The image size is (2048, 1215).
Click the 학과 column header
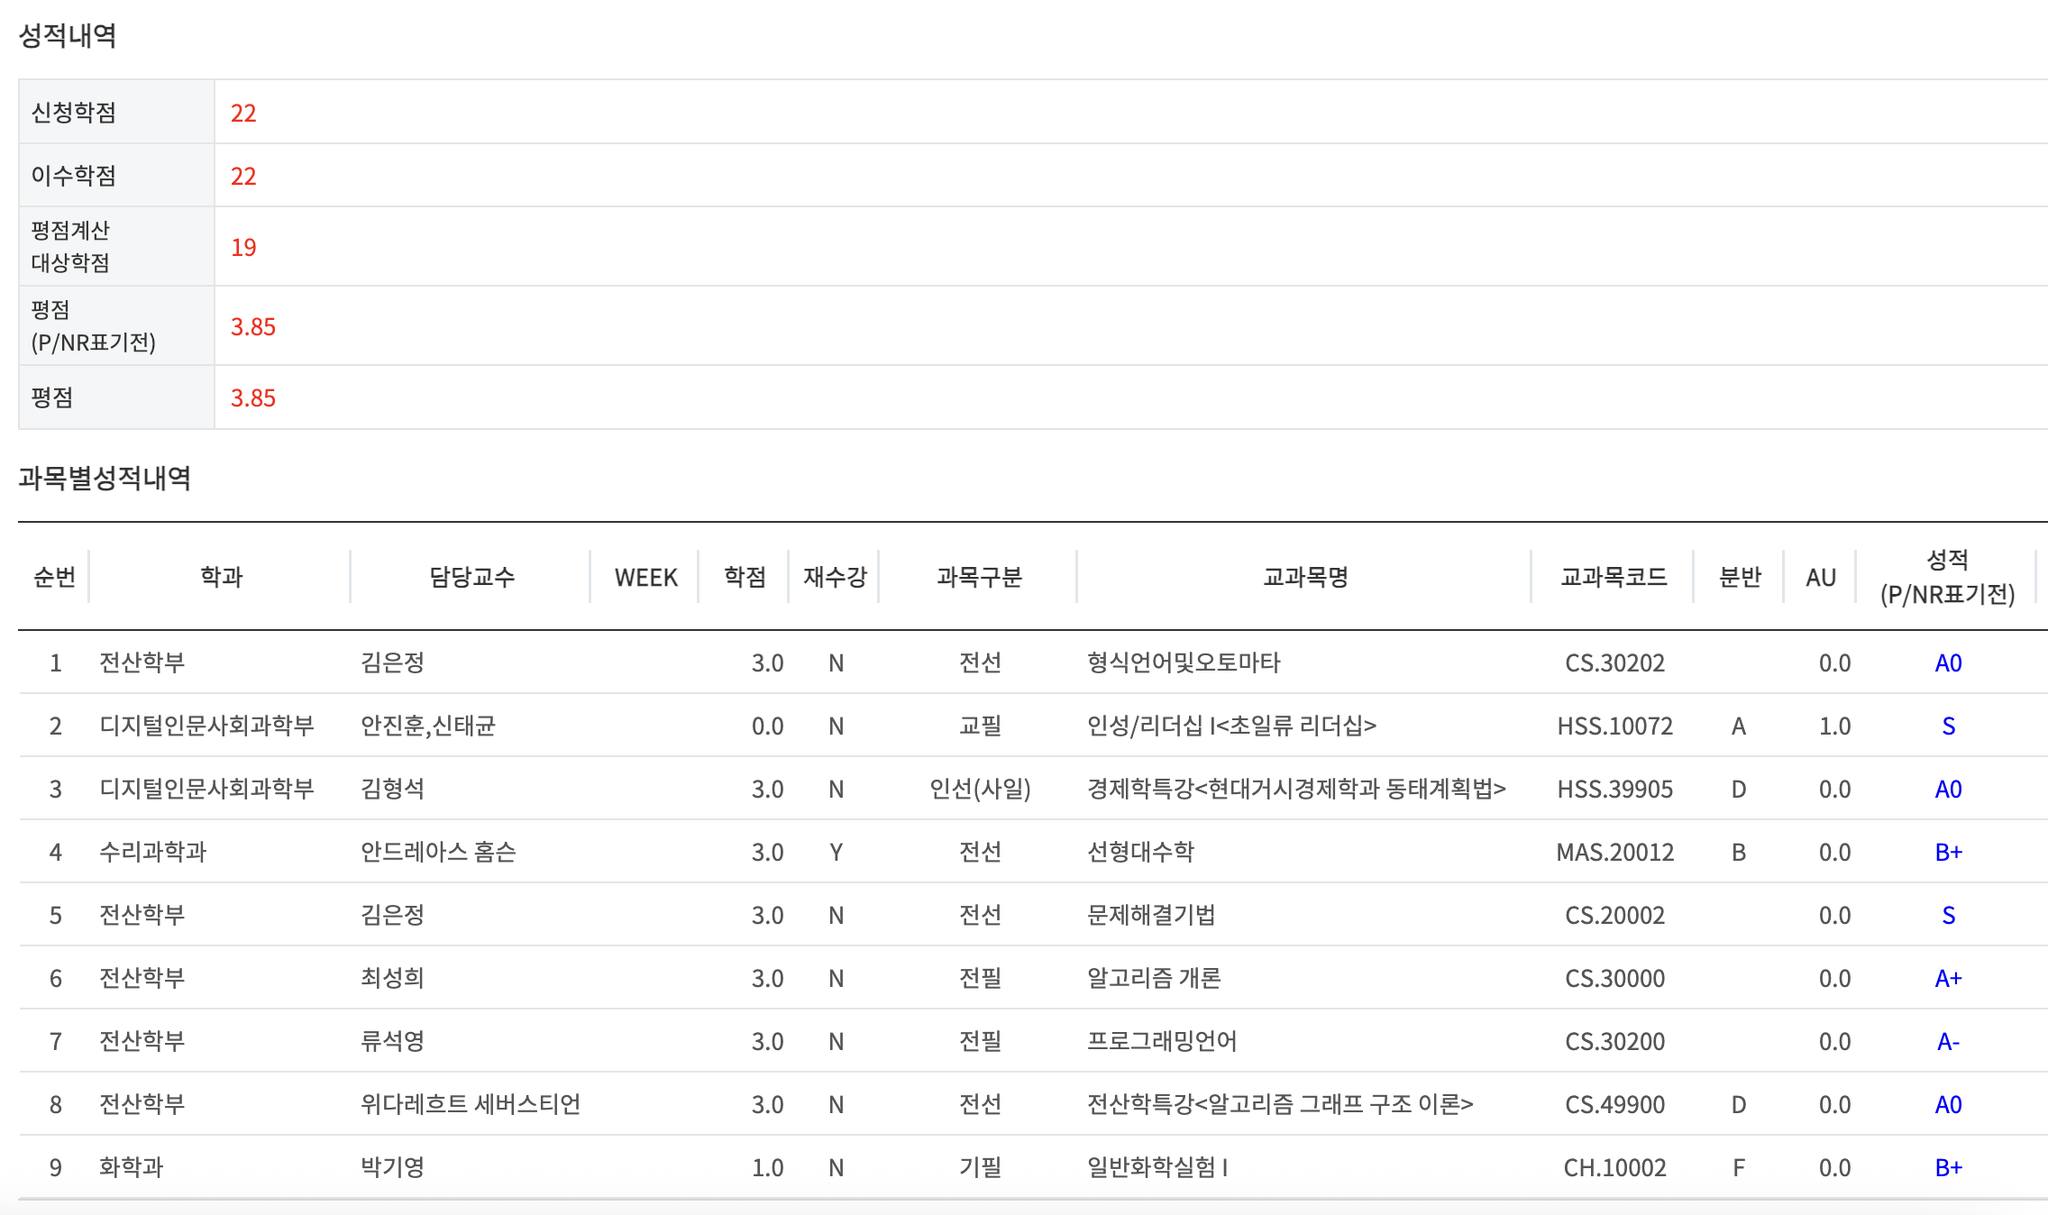[x=221, y=577]
